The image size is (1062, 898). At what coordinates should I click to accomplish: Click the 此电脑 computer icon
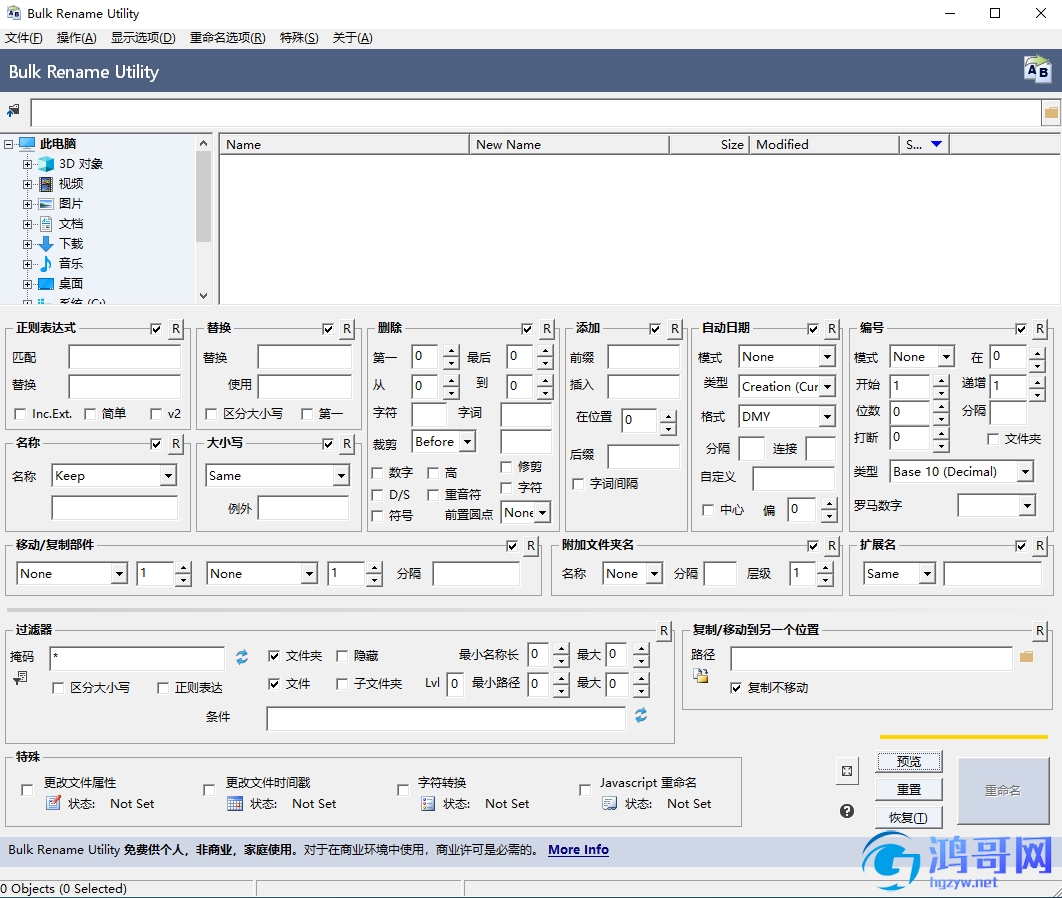27,144
